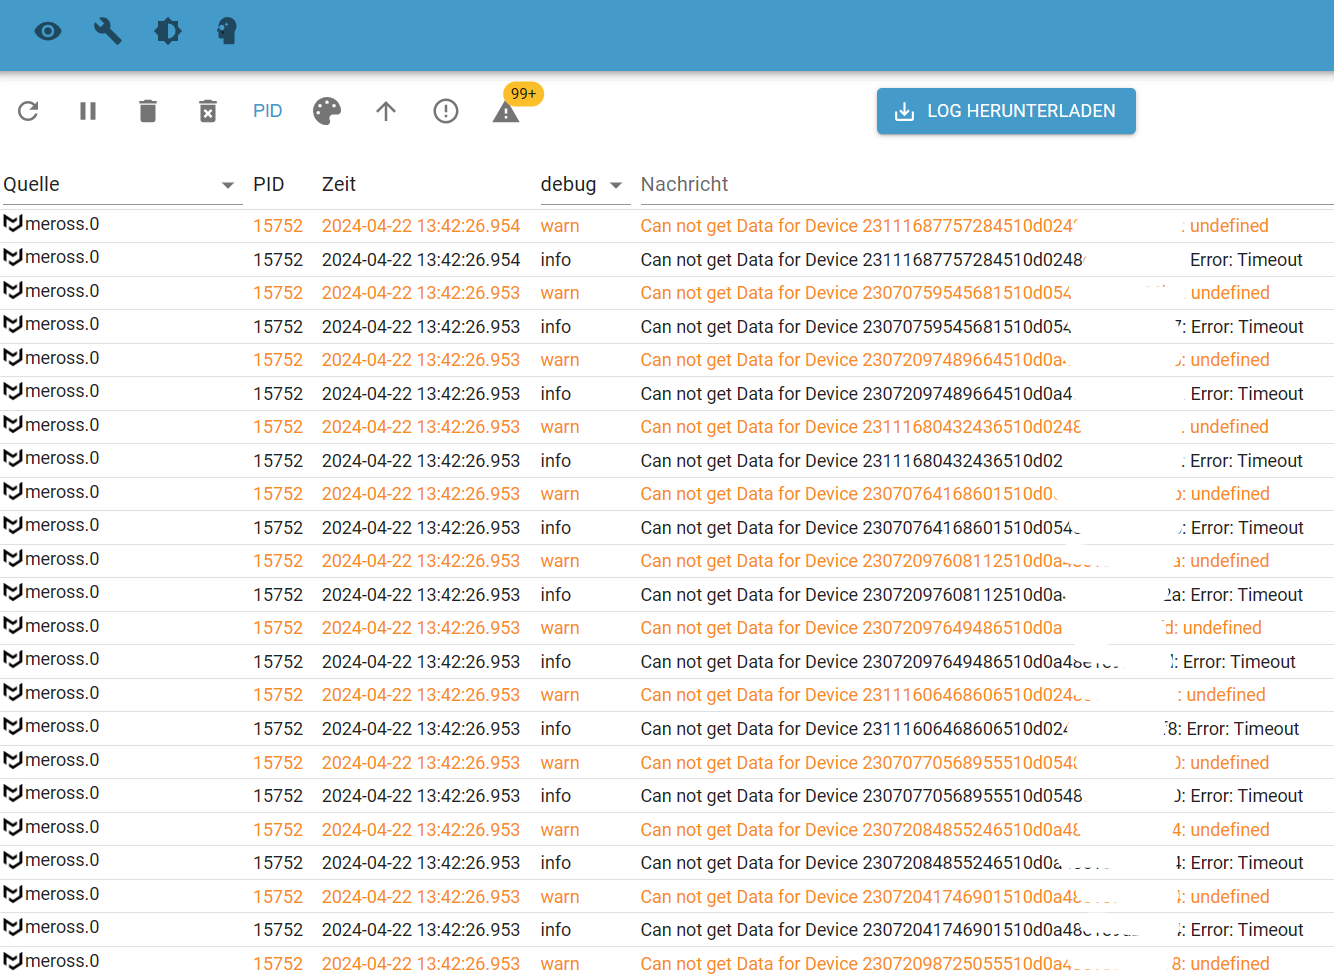Select info row message for Device 2311687757284510d0248
Image resolution: width=1334 pixels, height=976 pixels.
tap(971, 260)
